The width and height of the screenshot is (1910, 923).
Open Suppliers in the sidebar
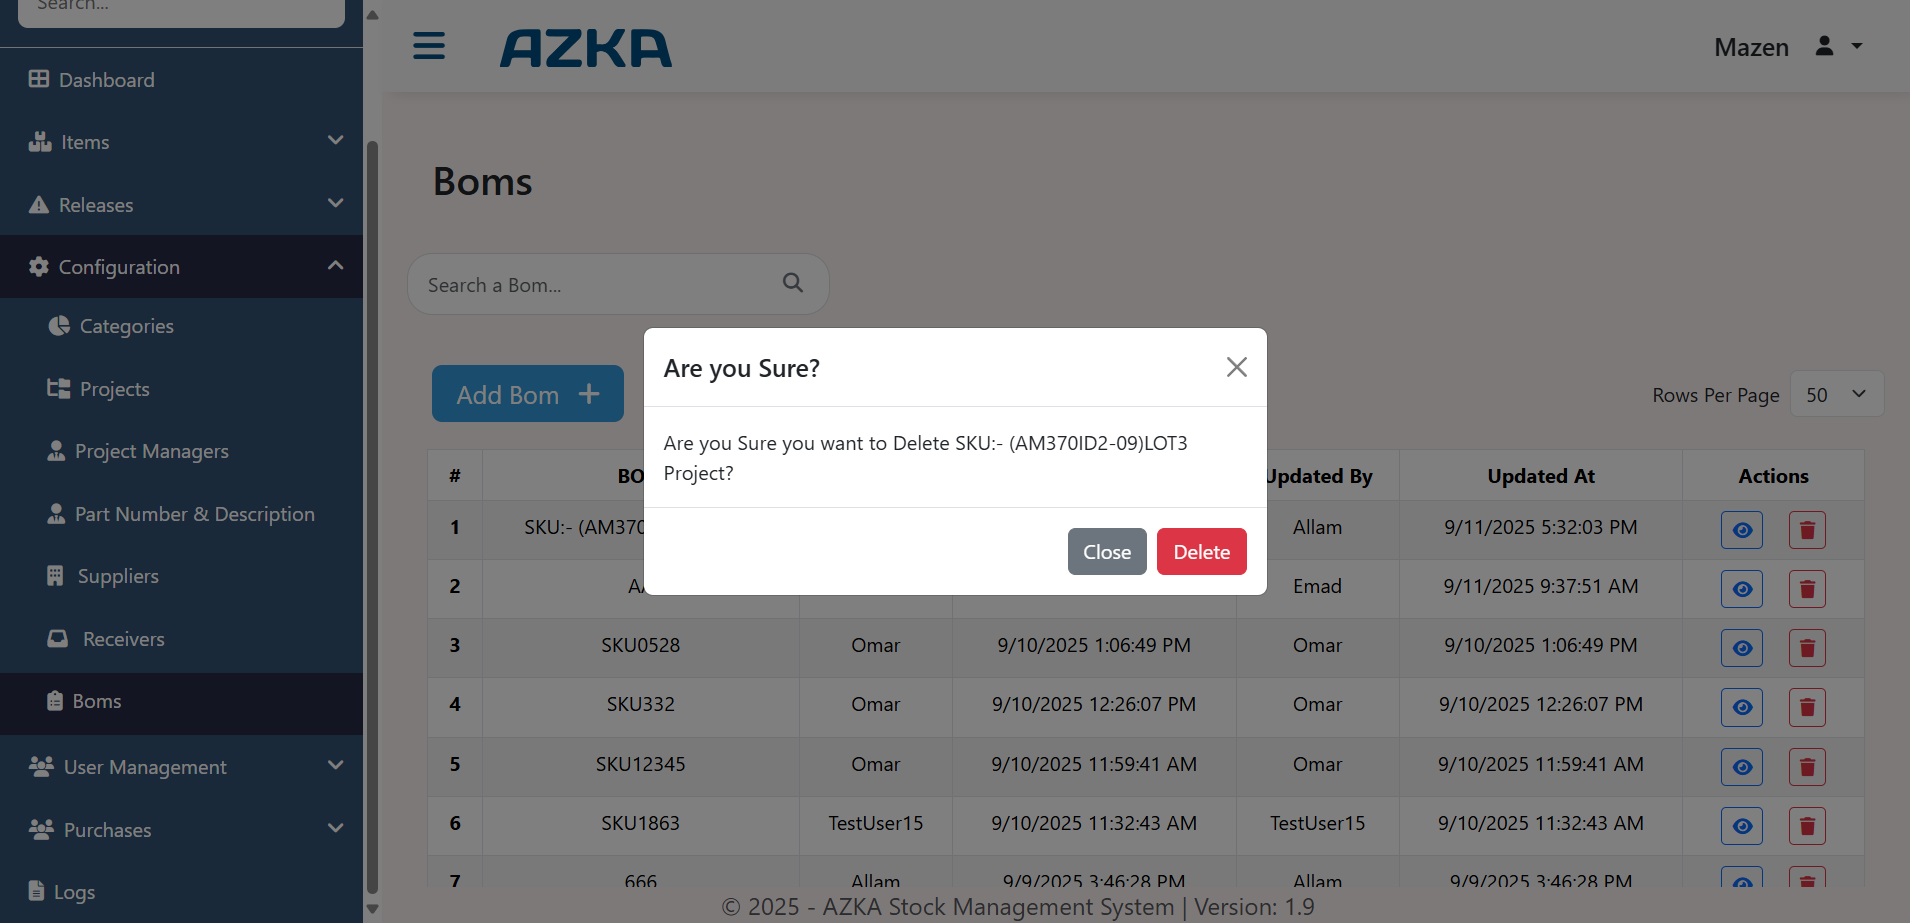pyautogui.click(x=118, y=576)
